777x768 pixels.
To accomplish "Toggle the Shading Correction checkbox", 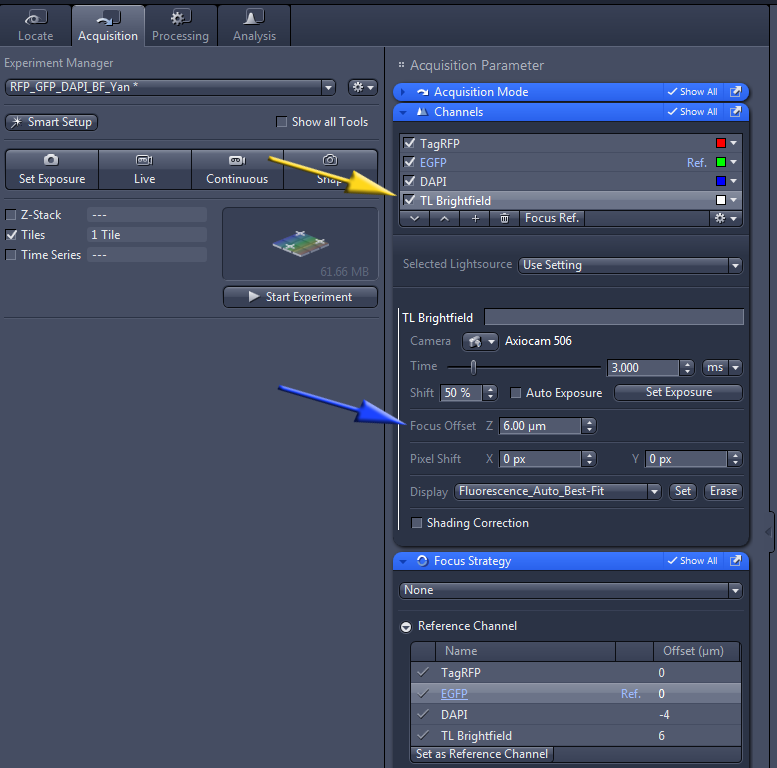I will tap(417, 523).
